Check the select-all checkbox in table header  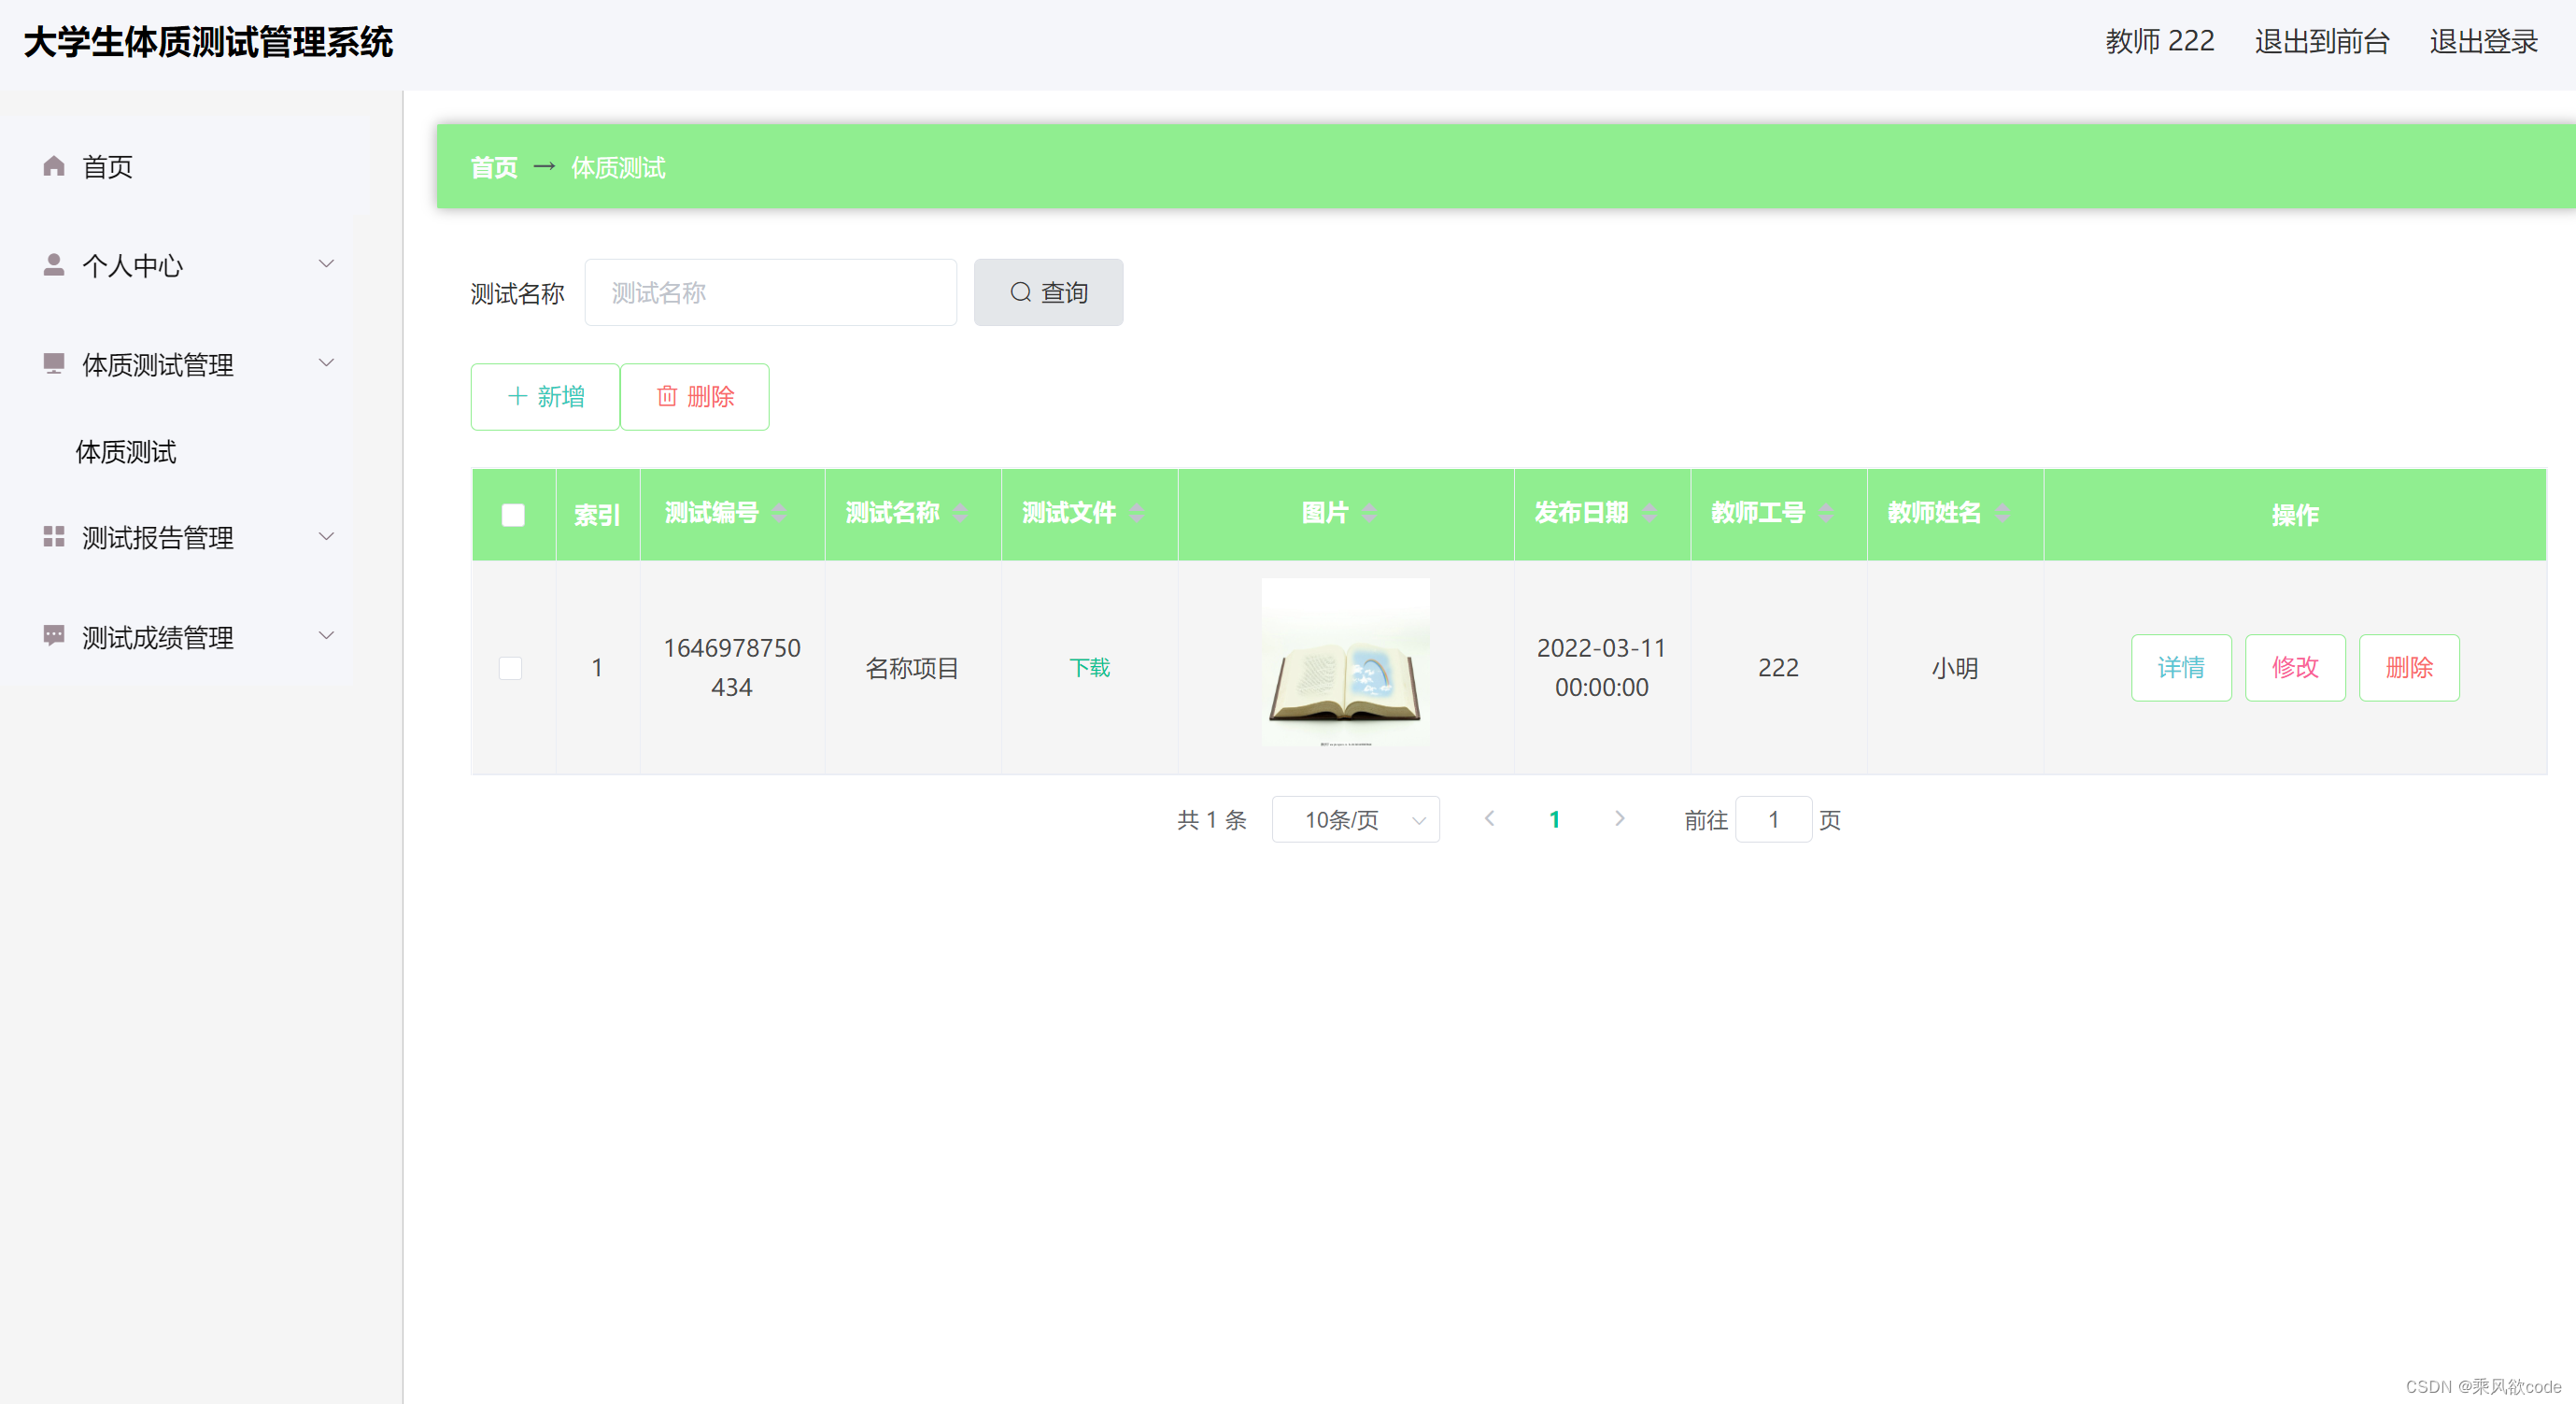tap(513, 514)
